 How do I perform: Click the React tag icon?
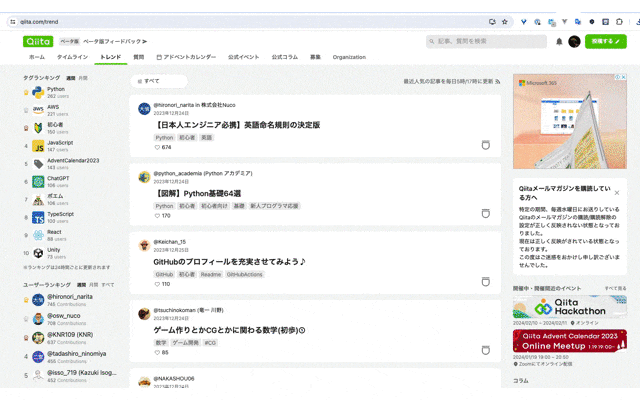(x=38, y=235)
